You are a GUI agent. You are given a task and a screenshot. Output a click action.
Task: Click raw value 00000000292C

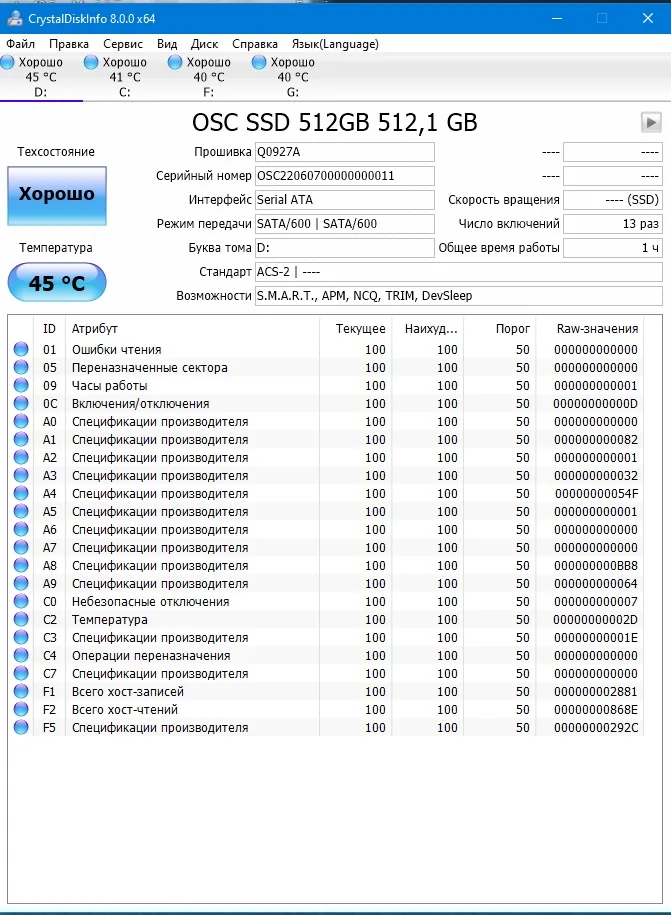[x=596, y=728]
